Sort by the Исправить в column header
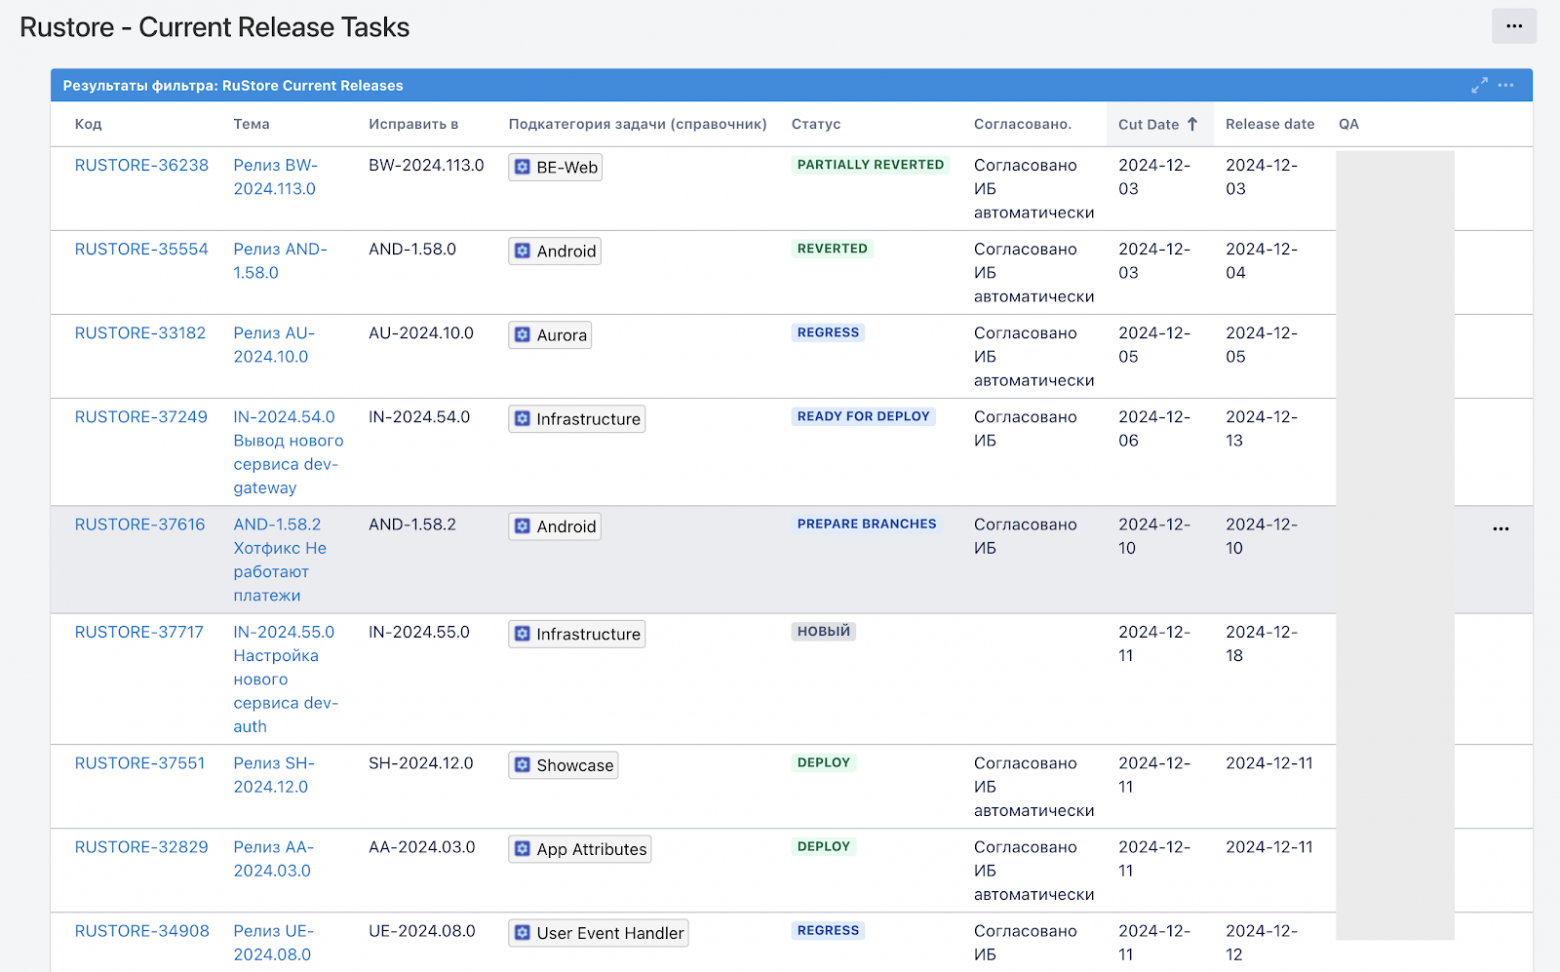The width and height of the screenshot is (1560, 972). [x=413, y=124]
